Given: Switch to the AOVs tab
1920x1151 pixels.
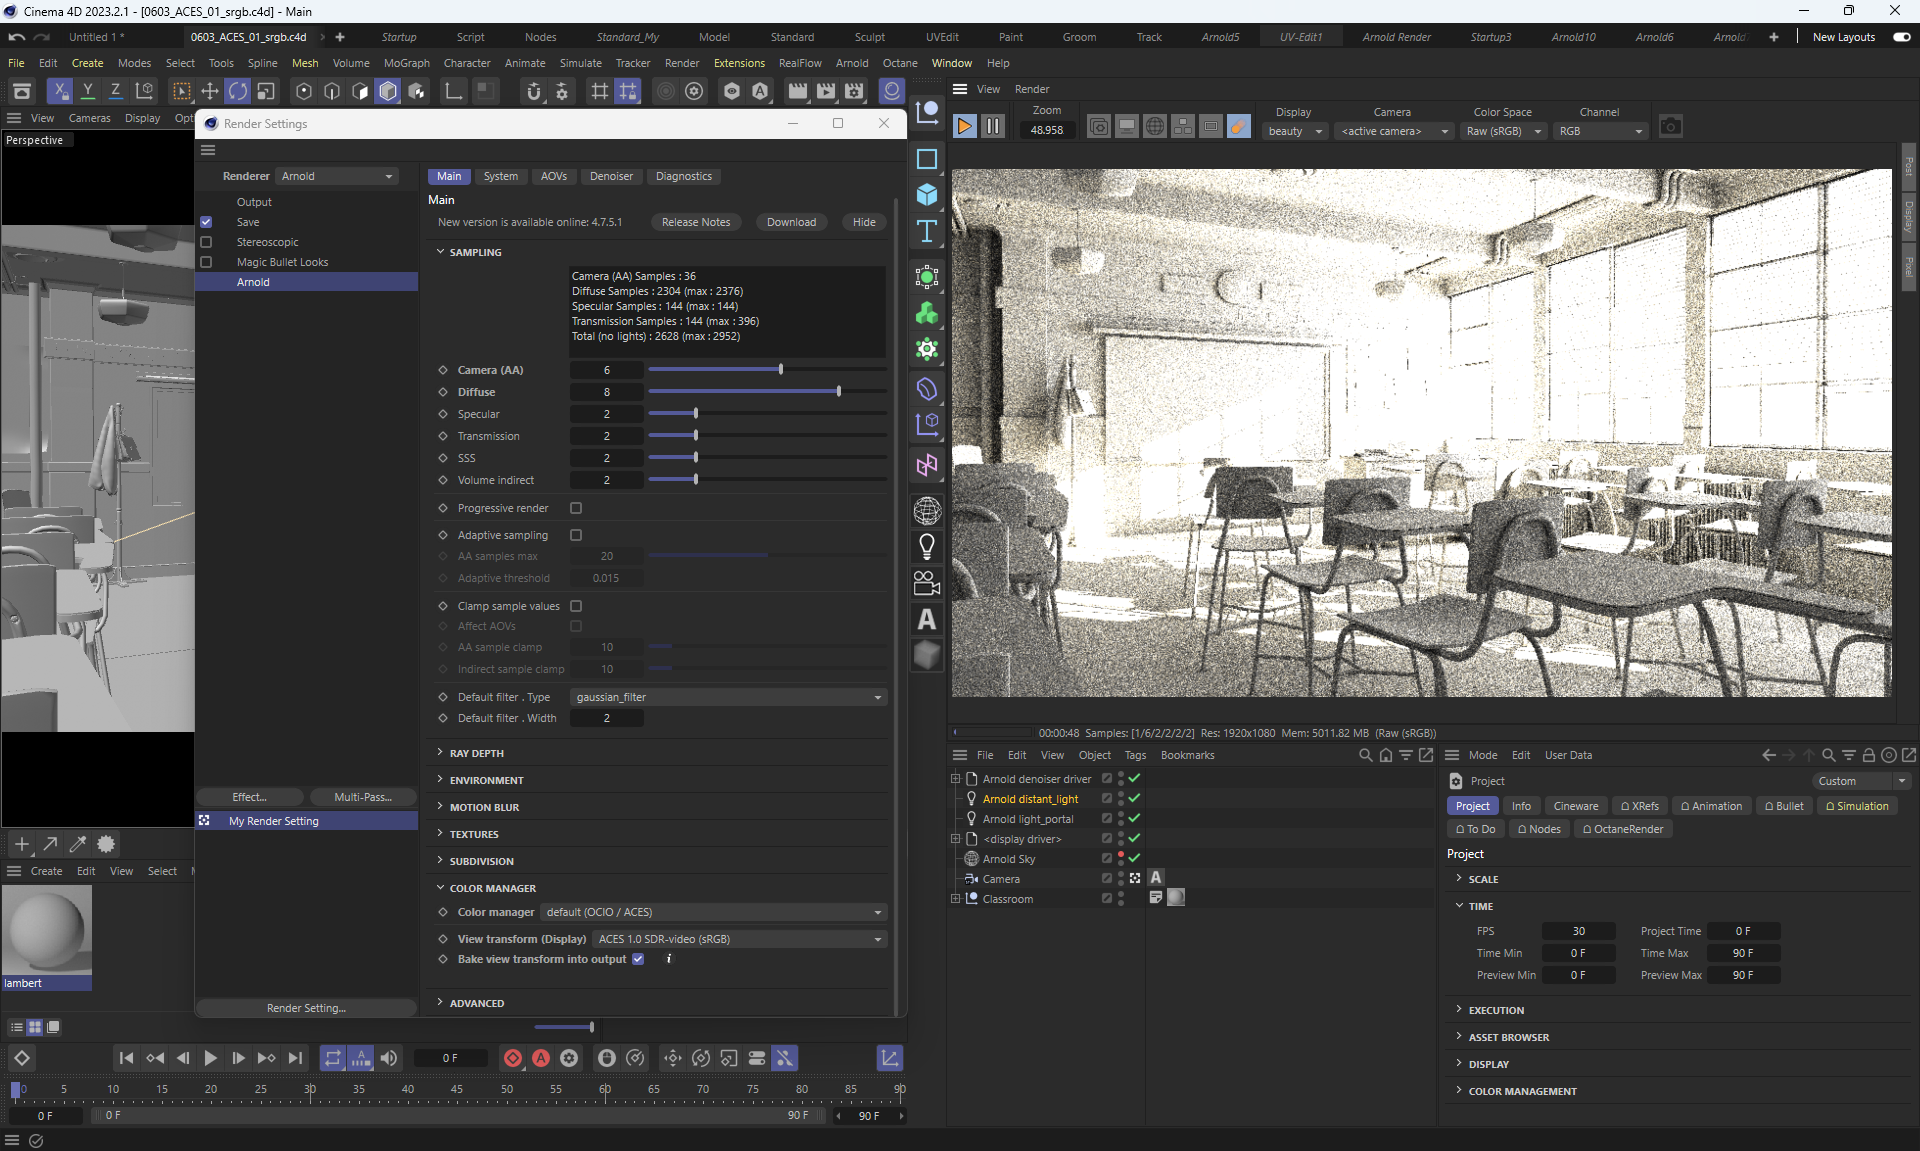Looking at the screenshot, I should [x=553, y=176].
